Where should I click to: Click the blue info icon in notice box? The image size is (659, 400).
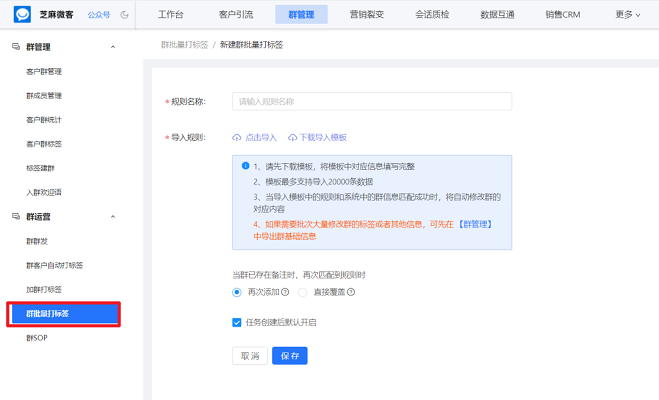point(246,166)
